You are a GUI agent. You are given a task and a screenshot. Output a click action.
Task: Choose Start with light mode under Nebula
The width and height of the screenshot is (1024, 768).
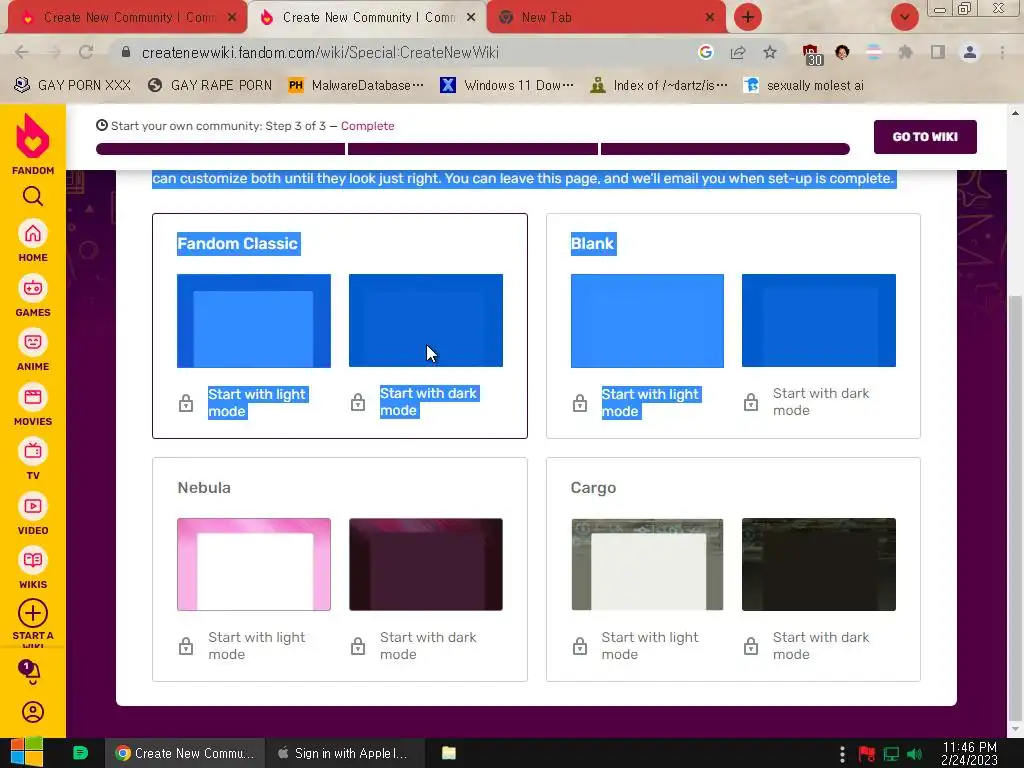tap(257, 646)
